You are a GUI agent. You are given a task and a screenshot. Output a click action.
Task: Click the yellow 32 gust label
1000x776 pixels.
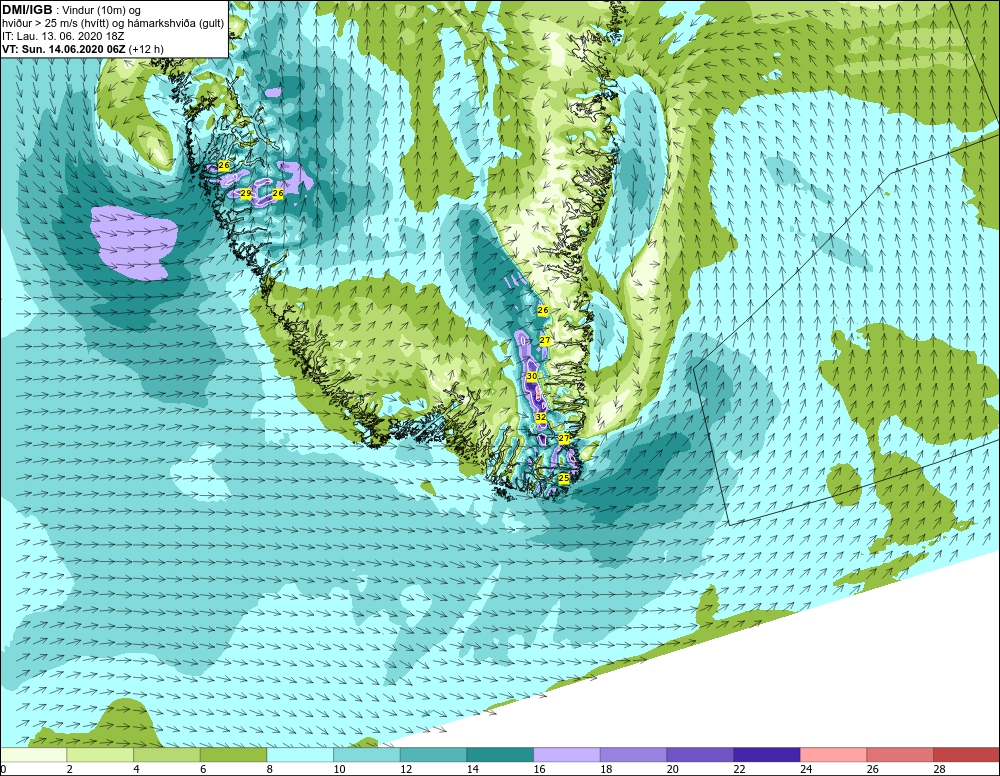click(541, 417)
